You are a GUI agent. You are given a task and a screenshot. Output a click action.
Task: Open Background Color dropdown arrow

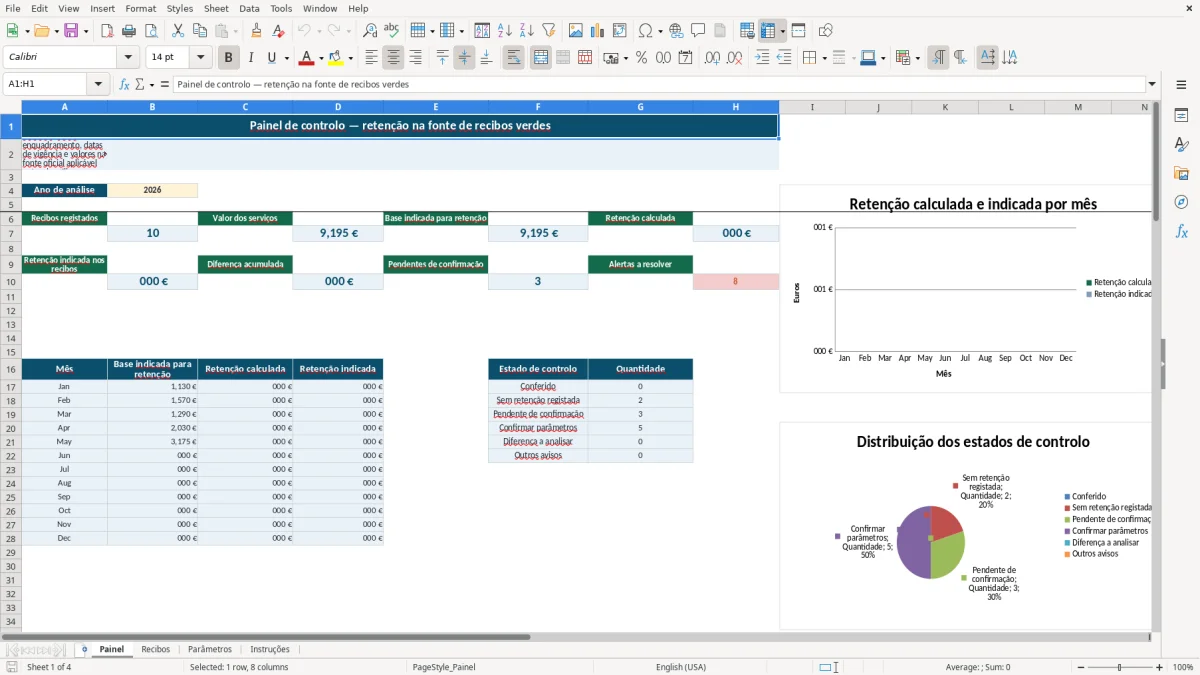click(350, 58)
